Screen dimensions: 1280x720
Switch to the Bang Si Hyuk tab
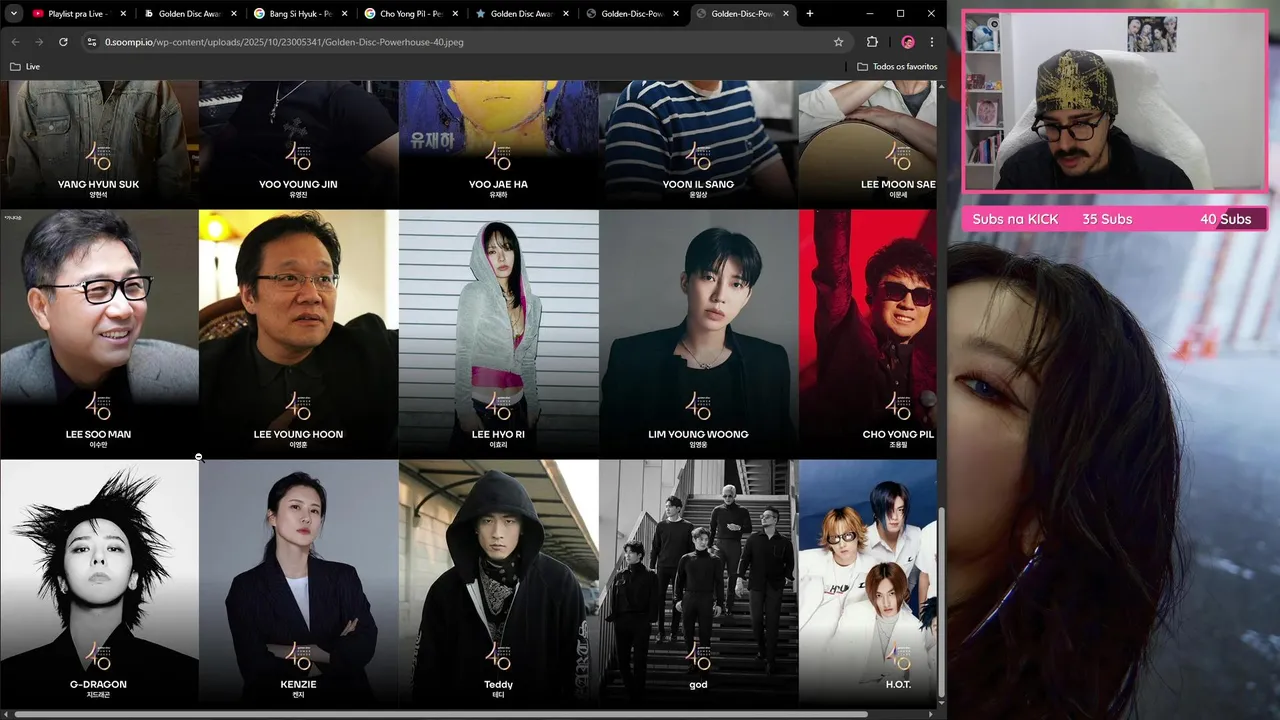[x=298, y=14]
